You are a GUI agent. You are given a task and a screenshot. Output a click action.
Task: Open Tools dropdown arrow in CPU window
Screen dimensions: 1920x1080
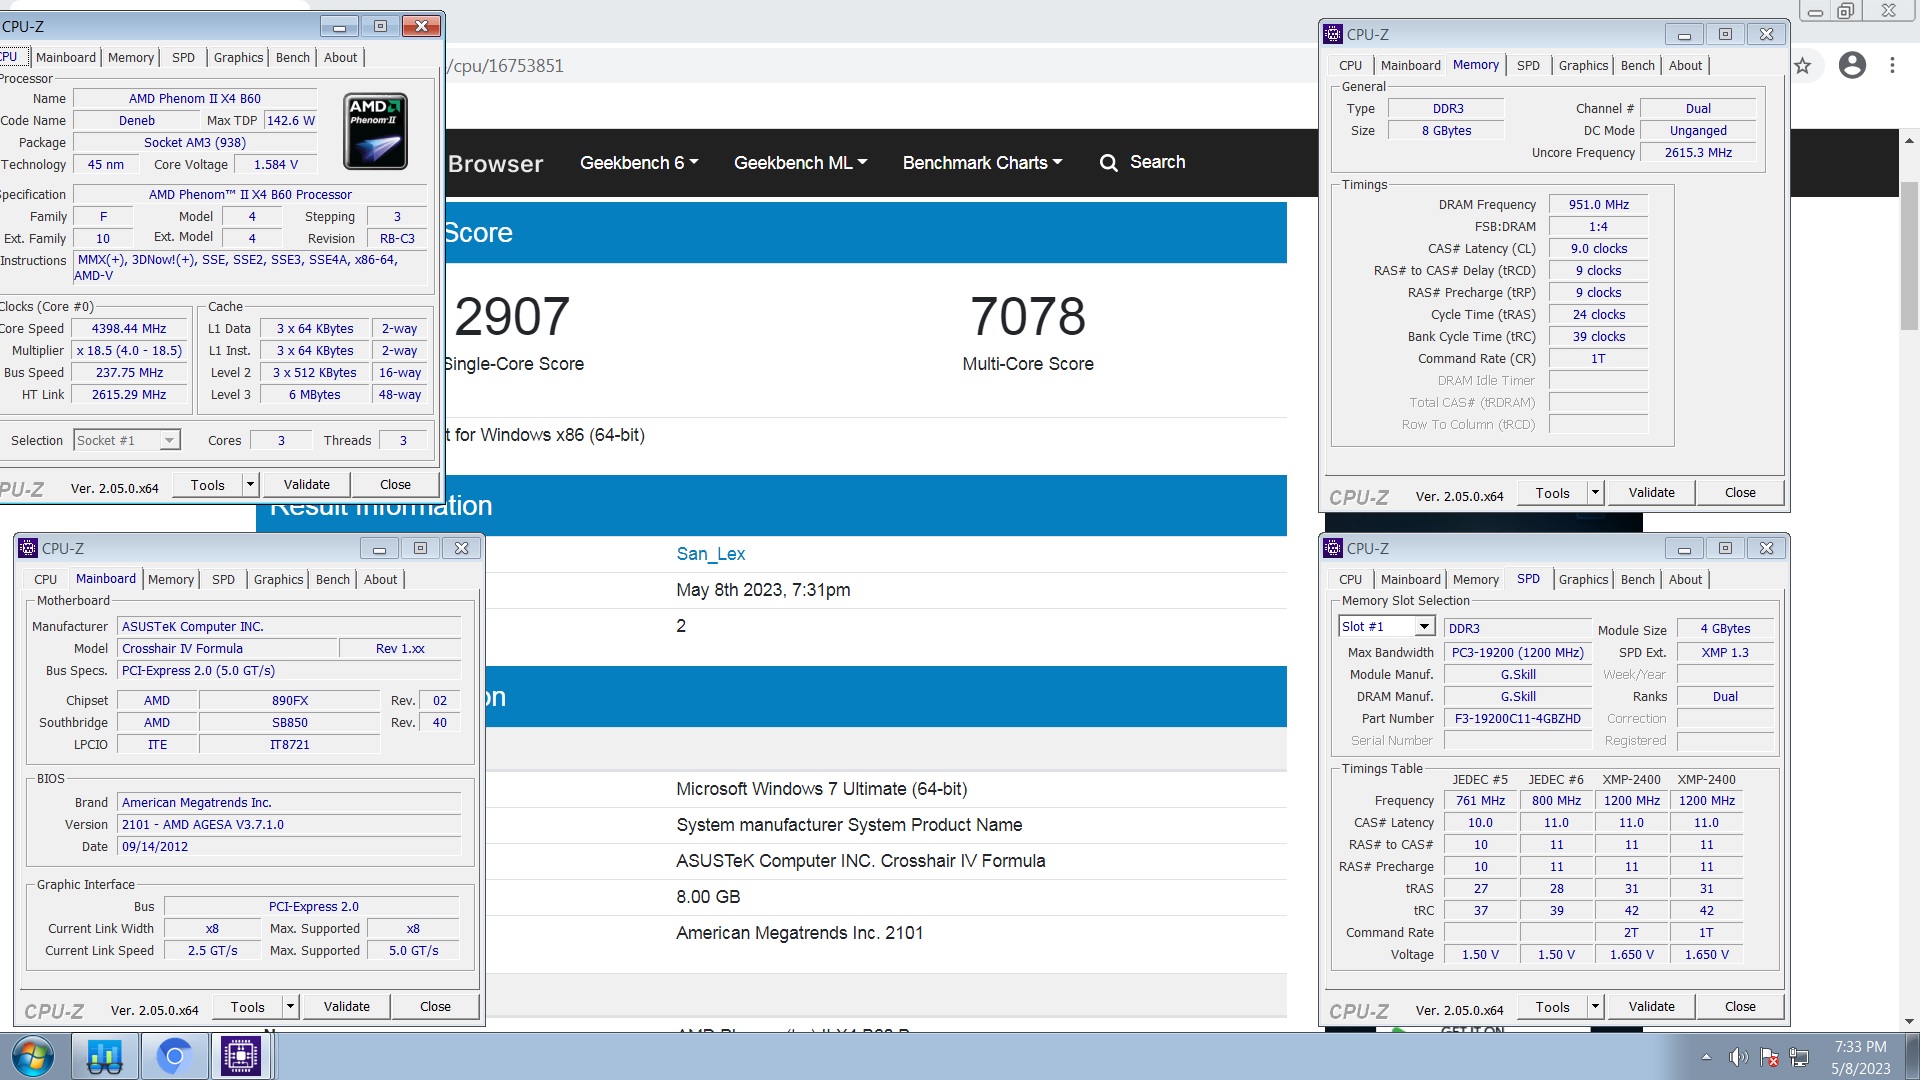click(250, 485)
